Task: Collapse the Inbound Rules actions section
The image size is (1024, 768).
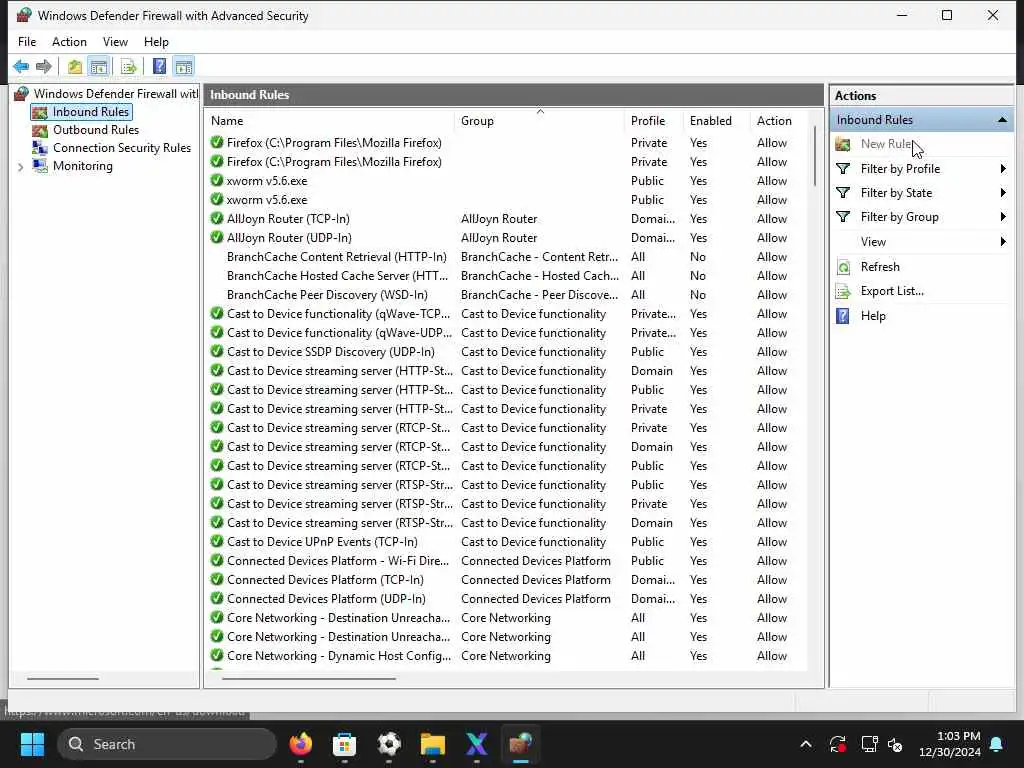Action: [x=1002, y=120]
